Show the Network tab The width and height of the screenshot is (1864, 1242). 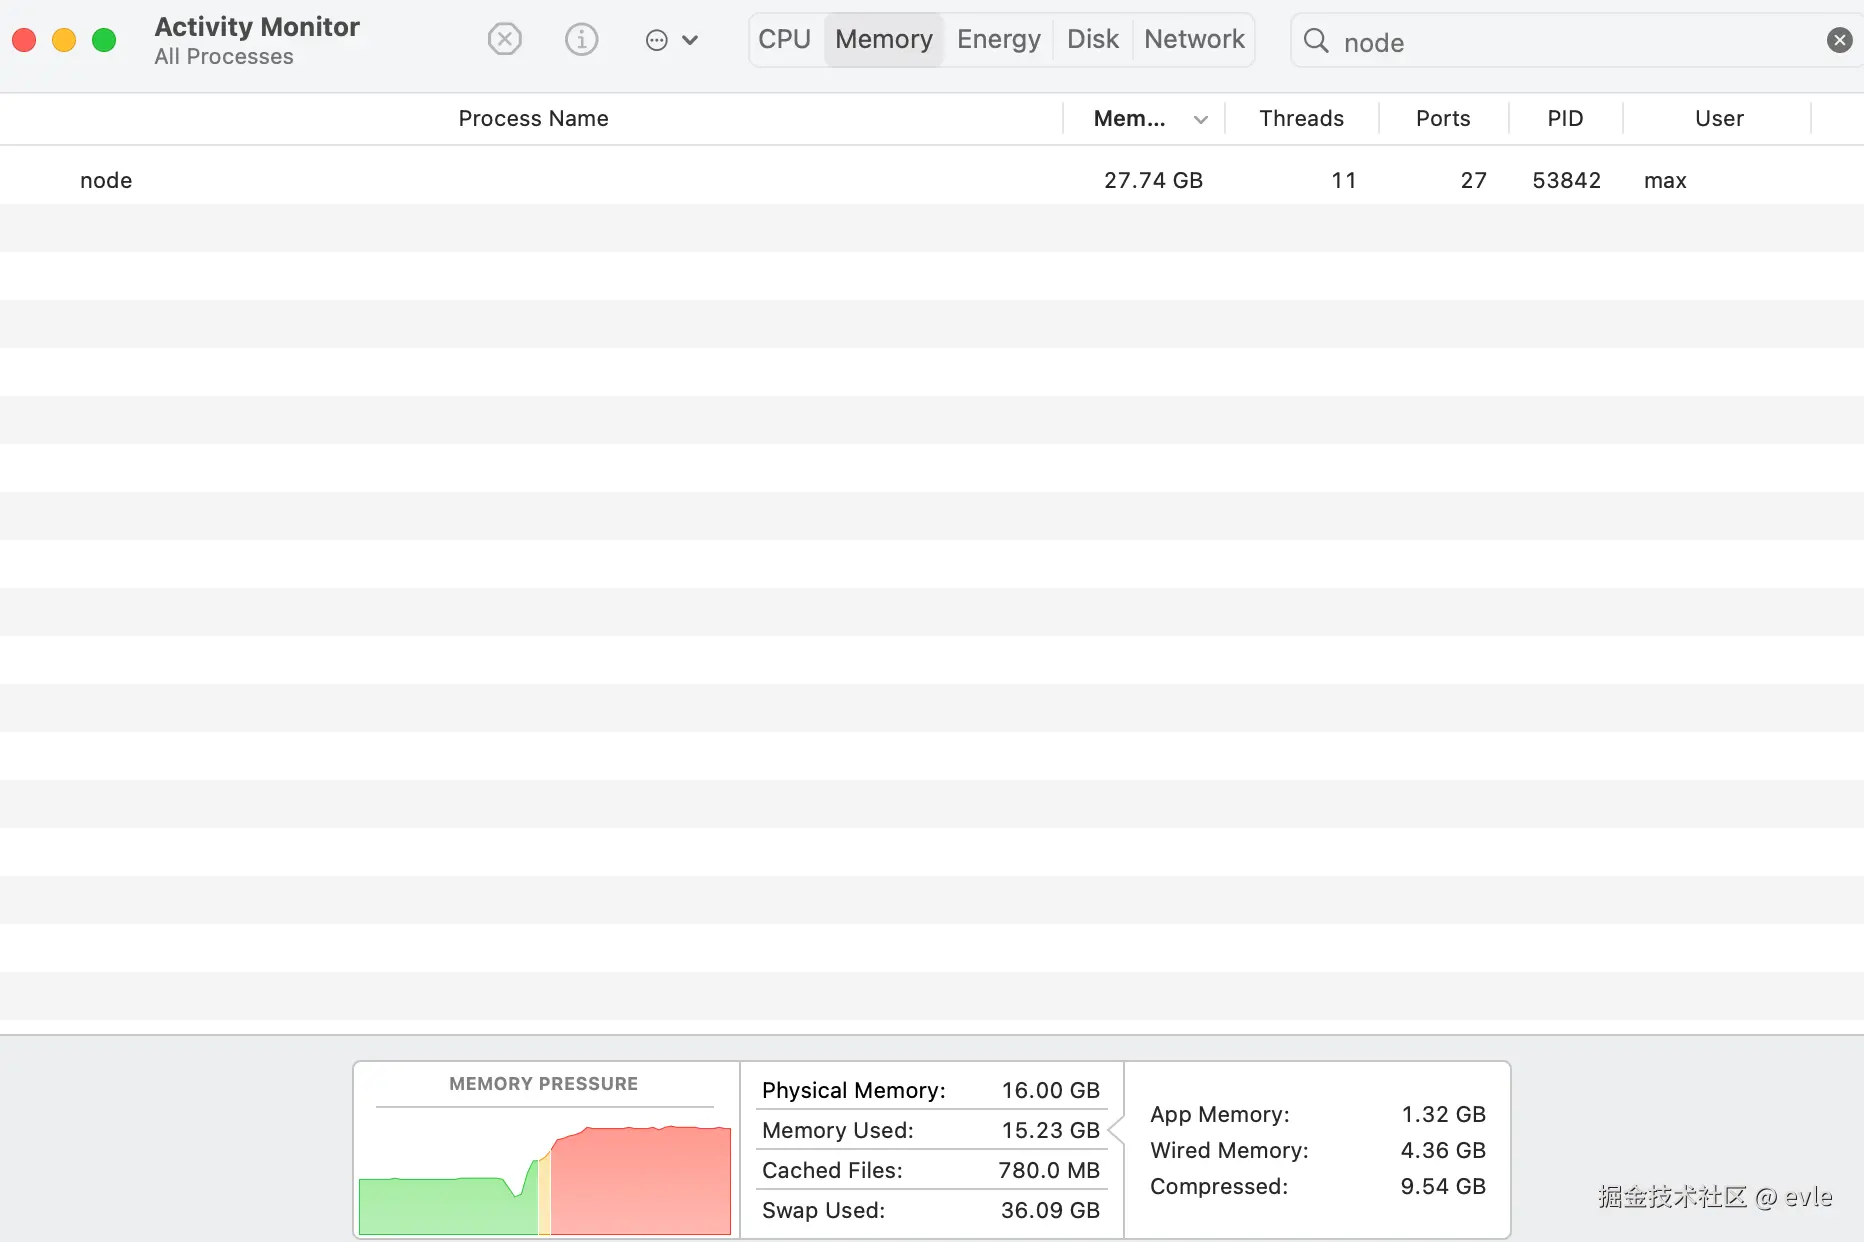1194,39
